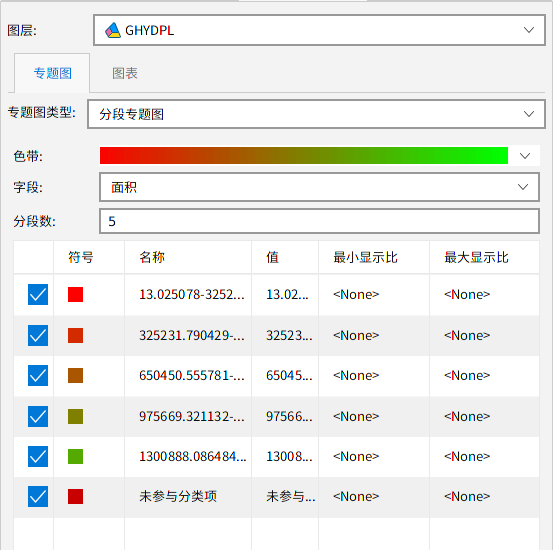Disable the 未参与分类项 checkbox
The height and width of the screenshot is (550, 553).
pos(38,497)
